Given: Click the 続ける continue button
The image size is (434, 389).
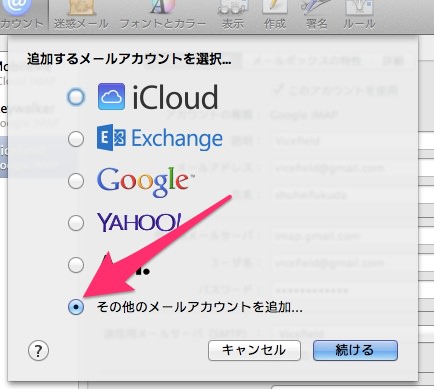Looking at the screenshot, I should pyautogui.click(x=355, y=350).
